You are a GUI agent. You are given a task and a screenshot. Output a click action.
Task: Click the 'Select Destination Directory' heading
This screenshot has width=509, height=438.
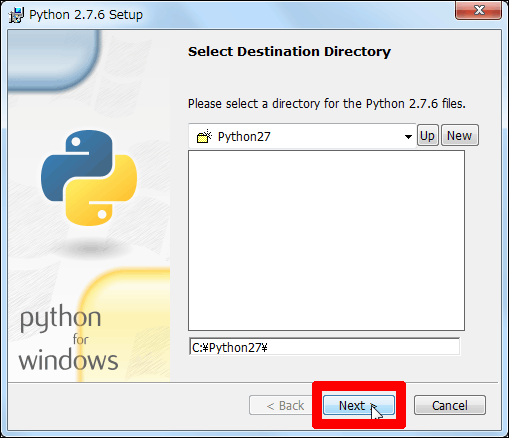(289, 52)
